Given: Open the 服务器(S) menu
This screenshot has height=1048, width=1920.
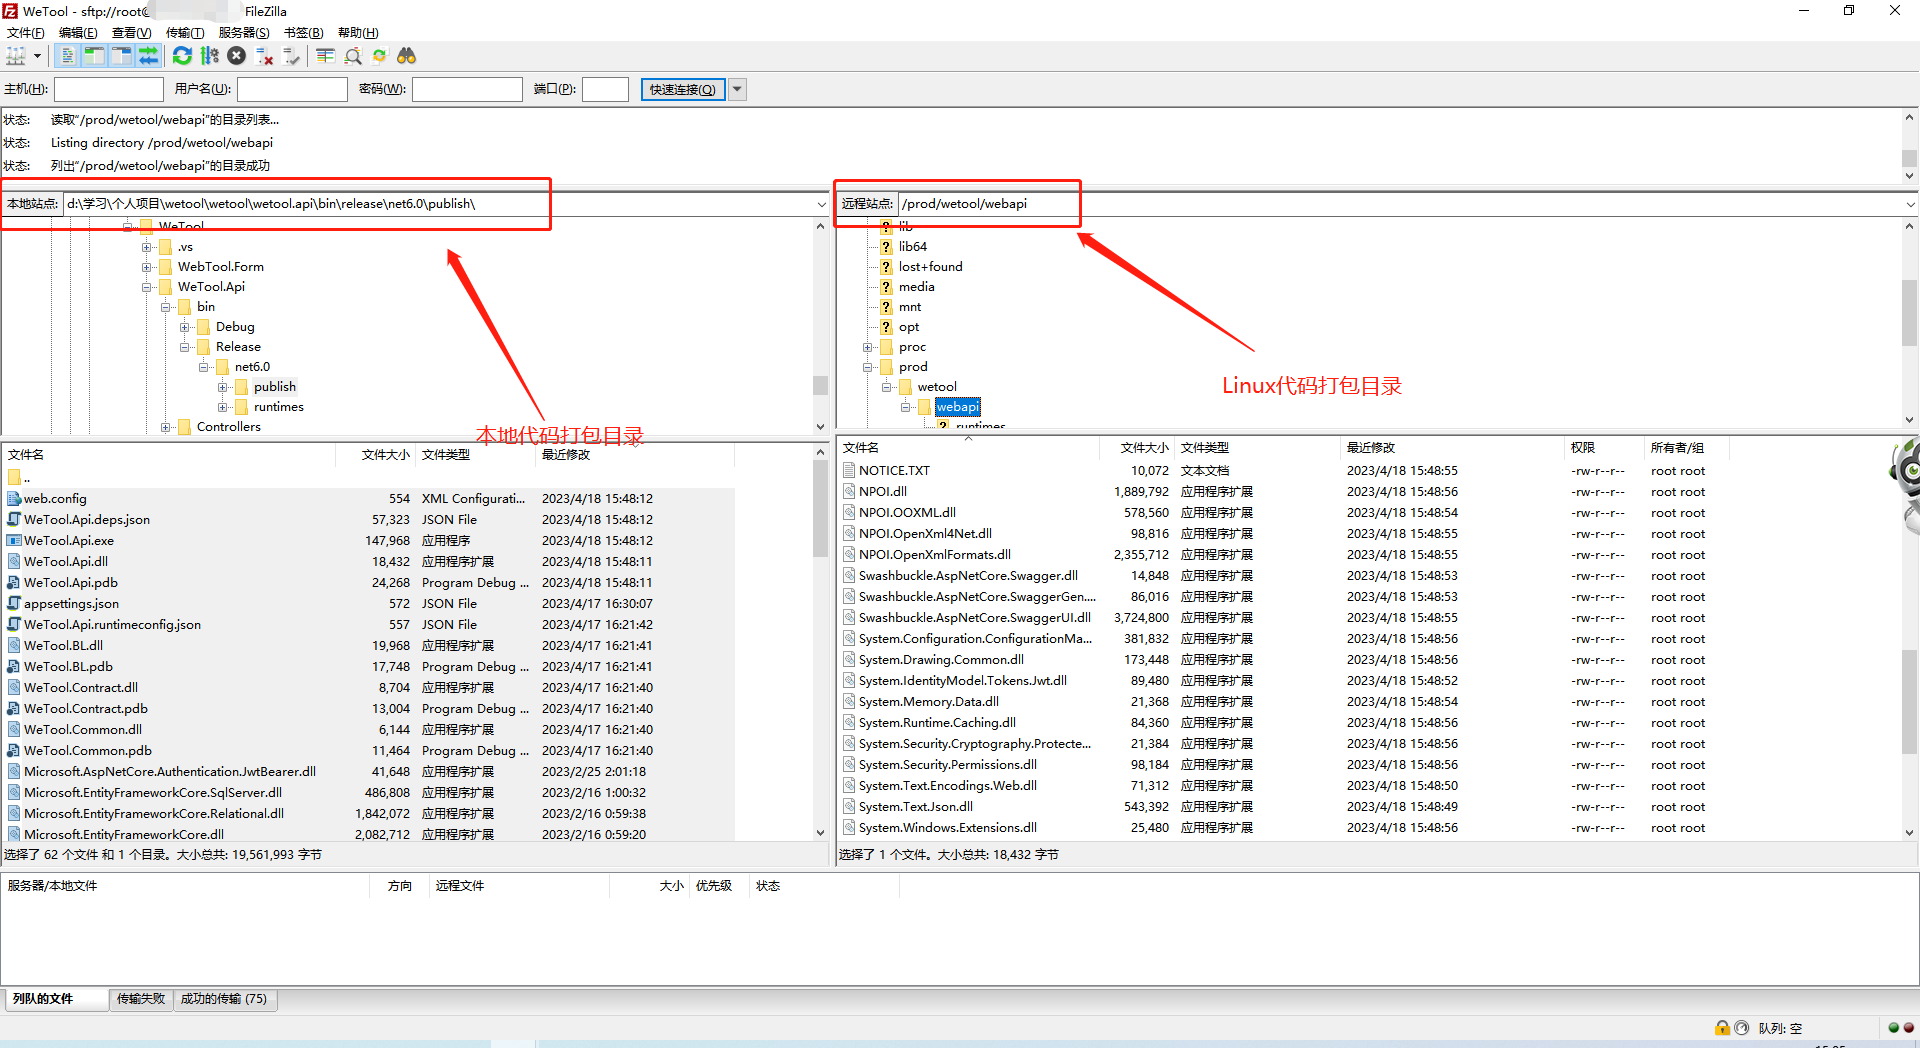Looking at the screenshot, I should tap(244, 32).
